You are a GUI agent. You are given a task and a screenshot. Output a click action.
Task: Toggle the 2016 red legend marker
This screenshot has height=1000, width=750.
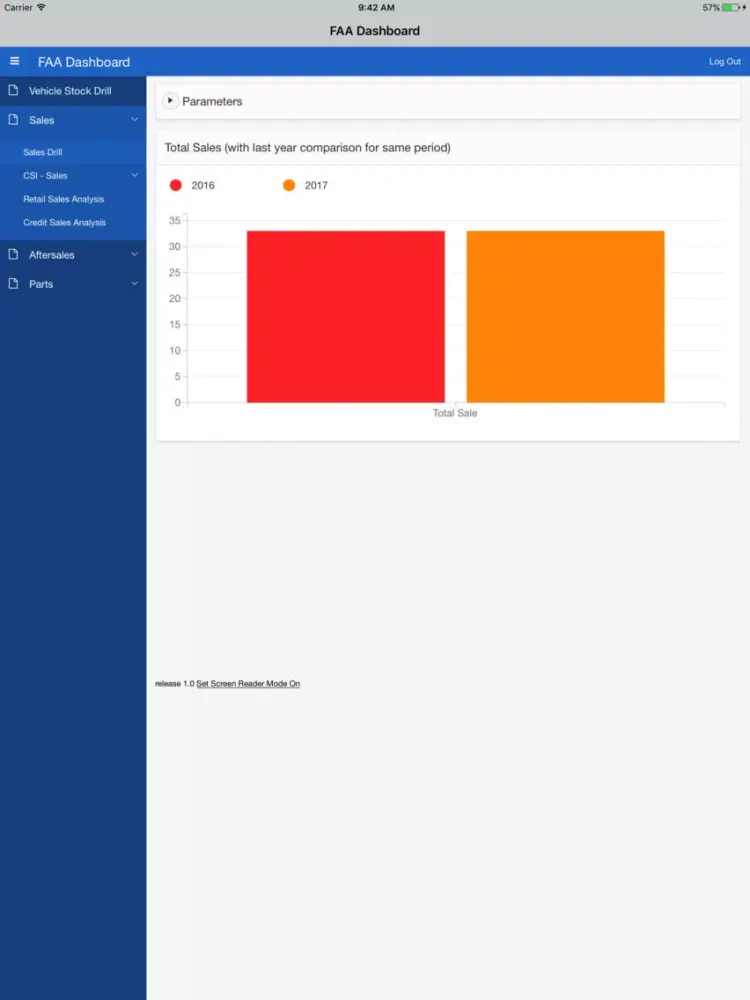click(x=176, y=185)
